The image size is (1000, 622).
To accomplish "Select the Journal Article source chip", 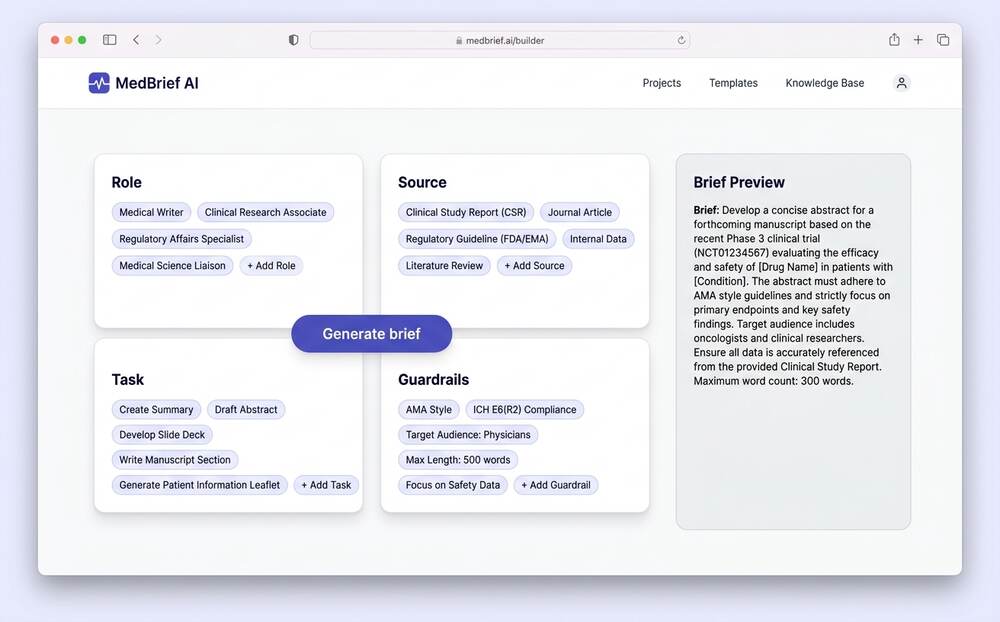I will pos(580,212).
